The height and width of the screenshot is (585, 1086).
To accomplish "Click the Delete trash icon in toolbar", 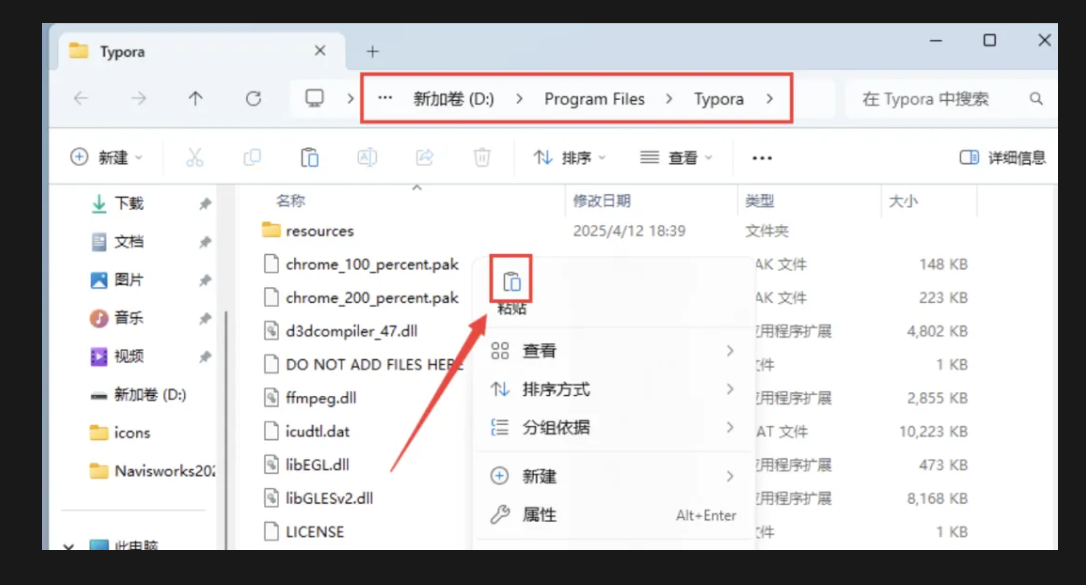I will tap(482, 158).
